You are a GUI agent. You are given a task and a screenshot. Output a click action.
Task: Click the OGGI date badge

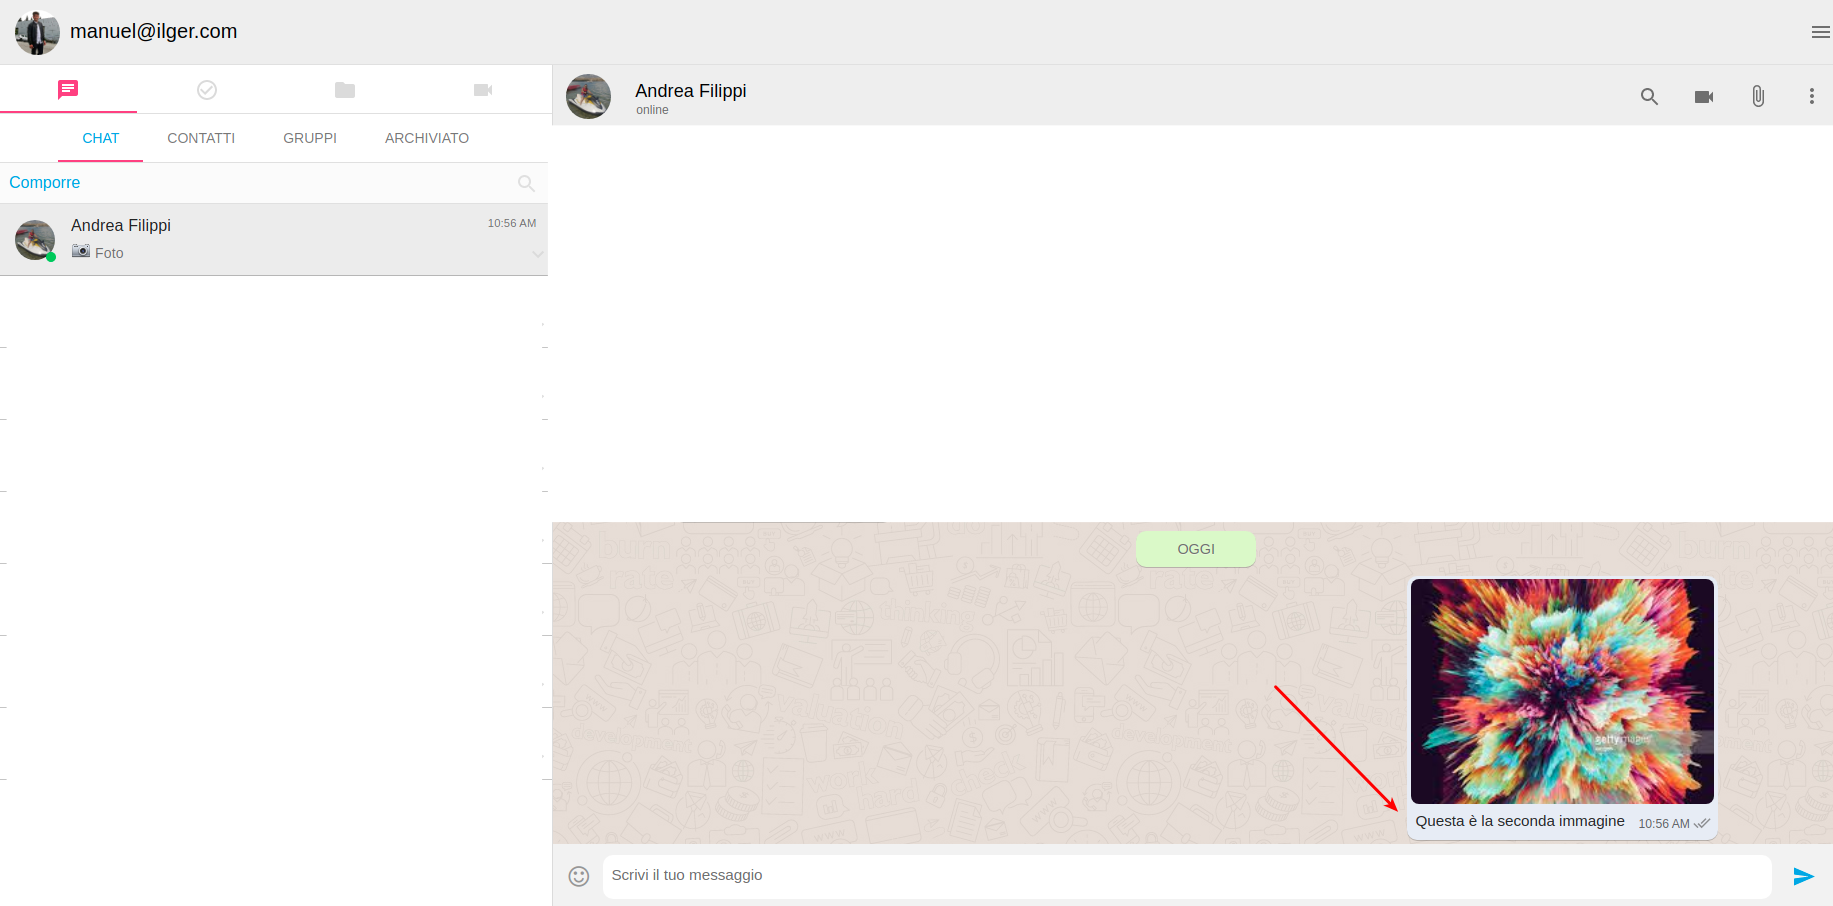point(1196,549)
